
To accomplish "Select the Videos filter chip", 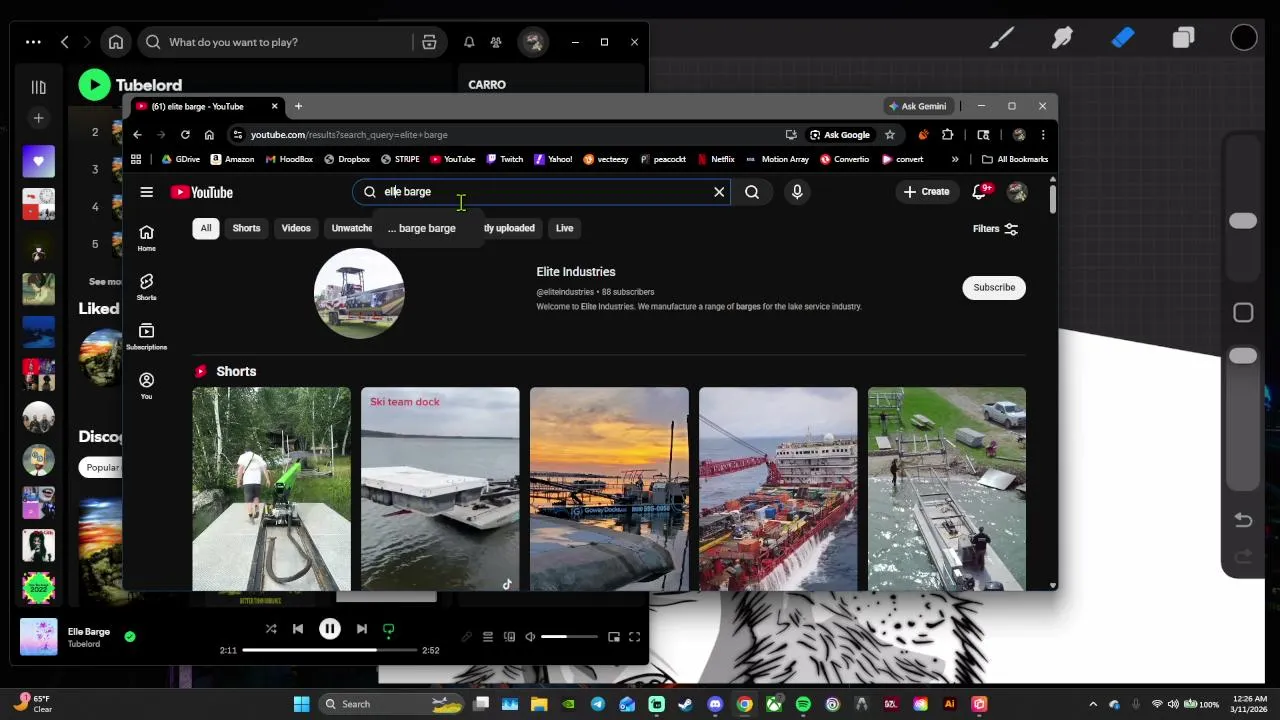I will tap(296, 228).
